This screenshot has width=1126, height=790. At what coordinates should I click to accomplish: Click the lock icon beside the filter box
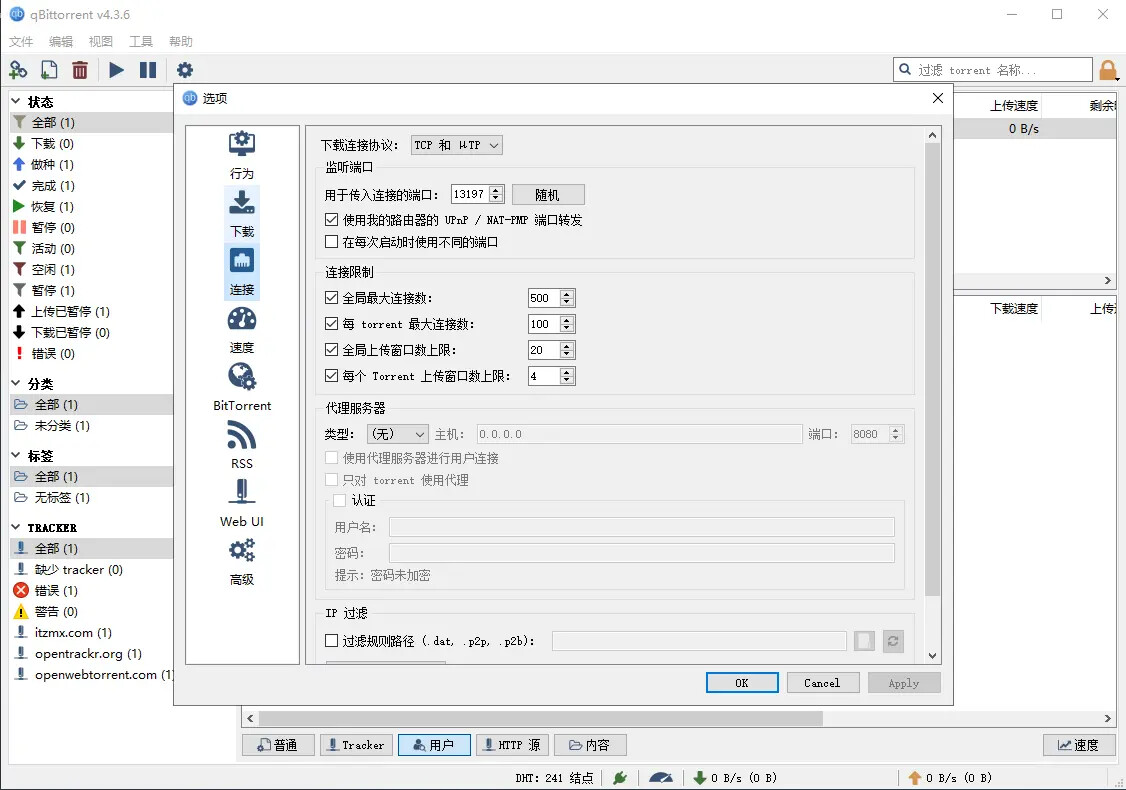(x=1108, y=70)
